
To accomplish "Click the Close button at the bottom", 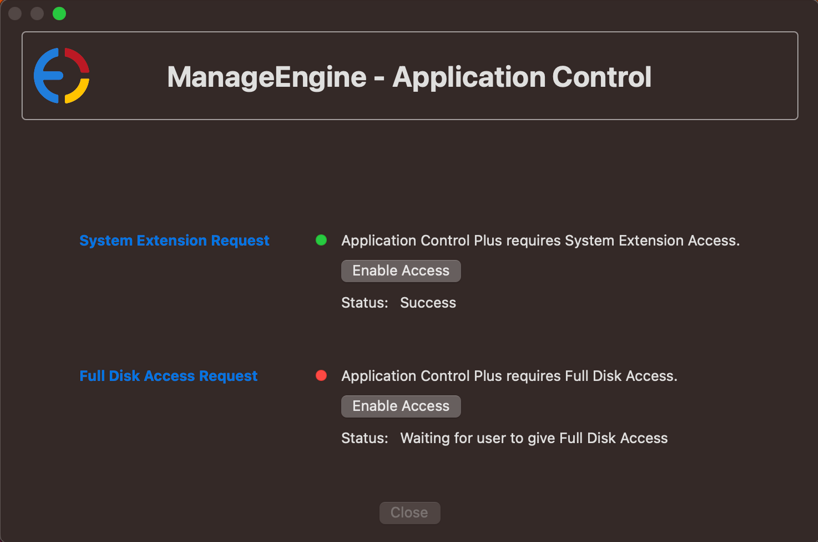I will click(x=409, y=513).
